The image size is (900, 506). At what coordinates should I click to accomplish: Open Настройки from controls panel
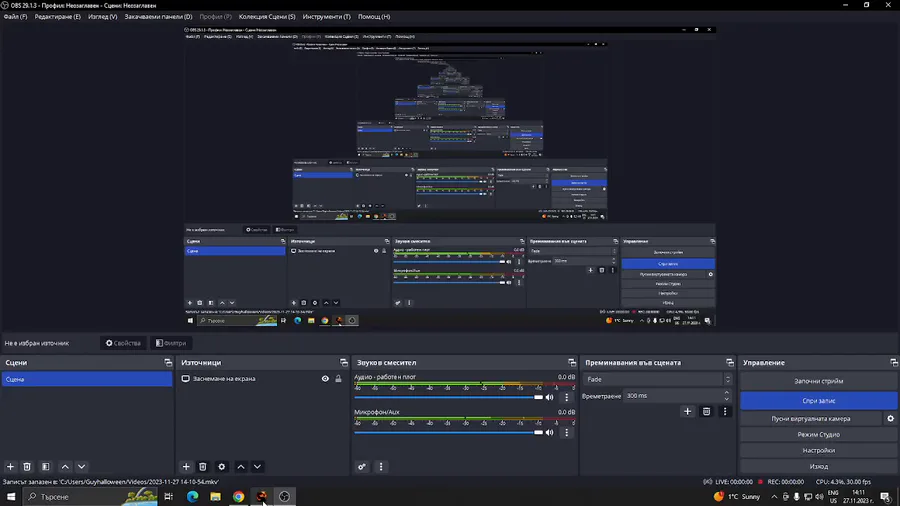pos(818,450)
